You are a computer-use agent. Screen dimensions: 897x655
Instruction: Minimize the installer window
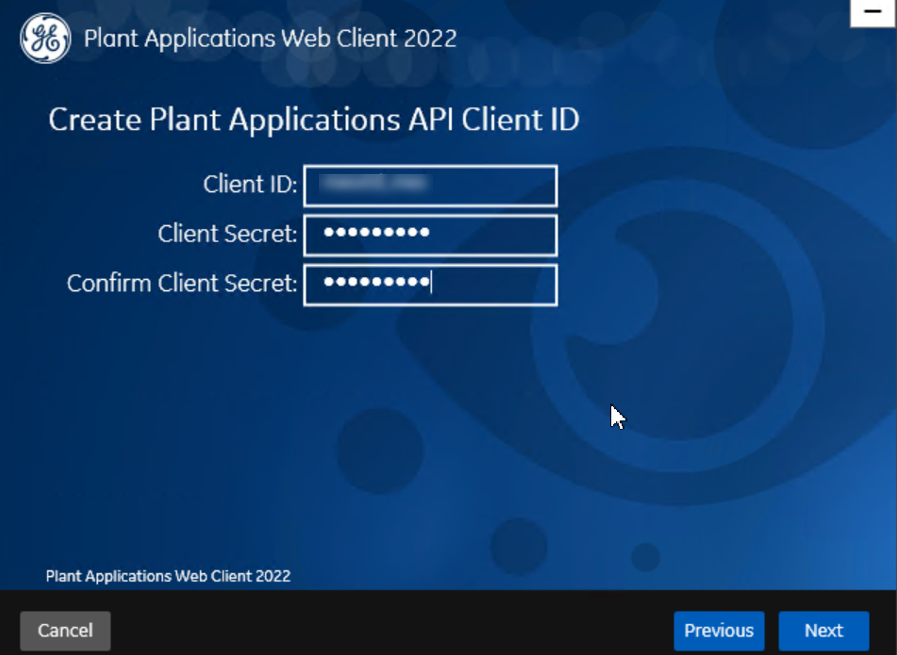873,12
